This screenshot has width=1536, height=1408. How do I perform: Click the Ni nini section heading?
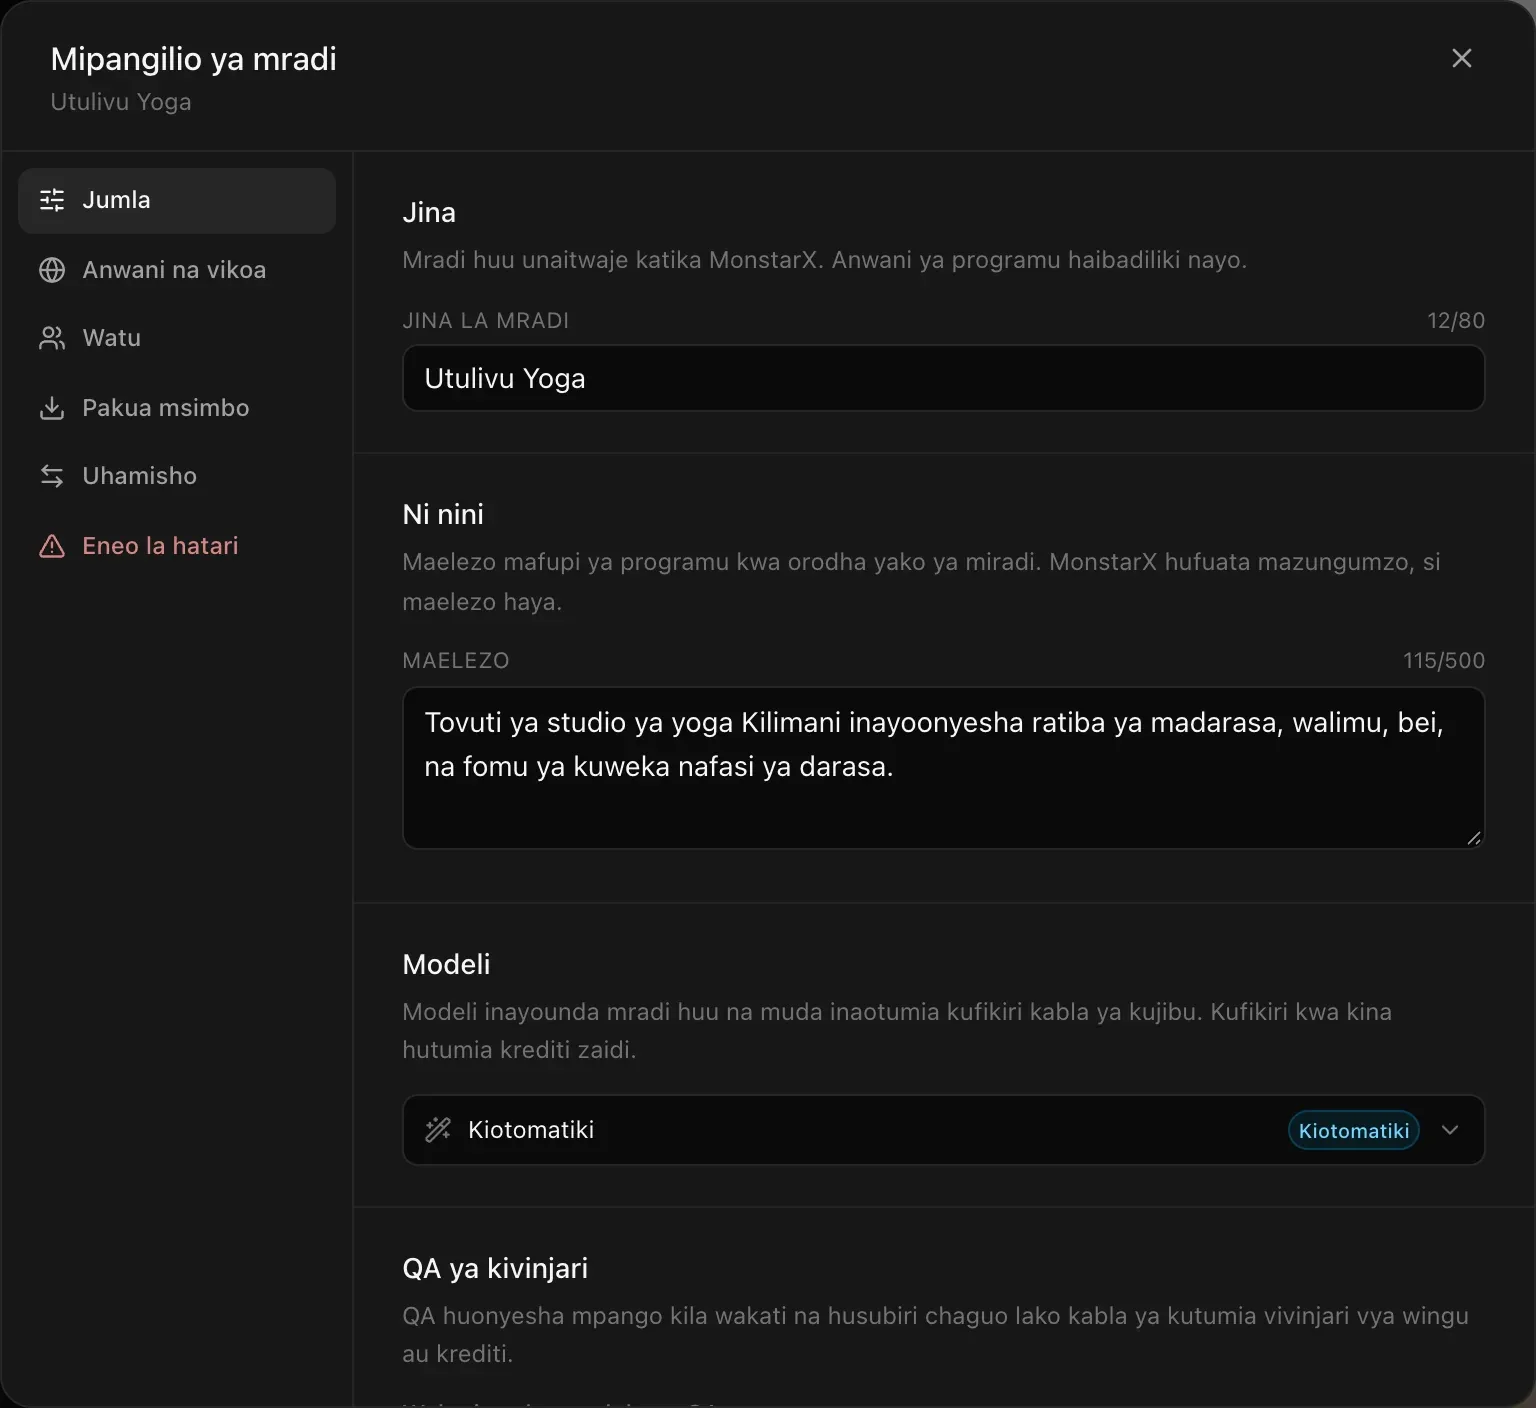pyautogui.click(x=443, y=515)
